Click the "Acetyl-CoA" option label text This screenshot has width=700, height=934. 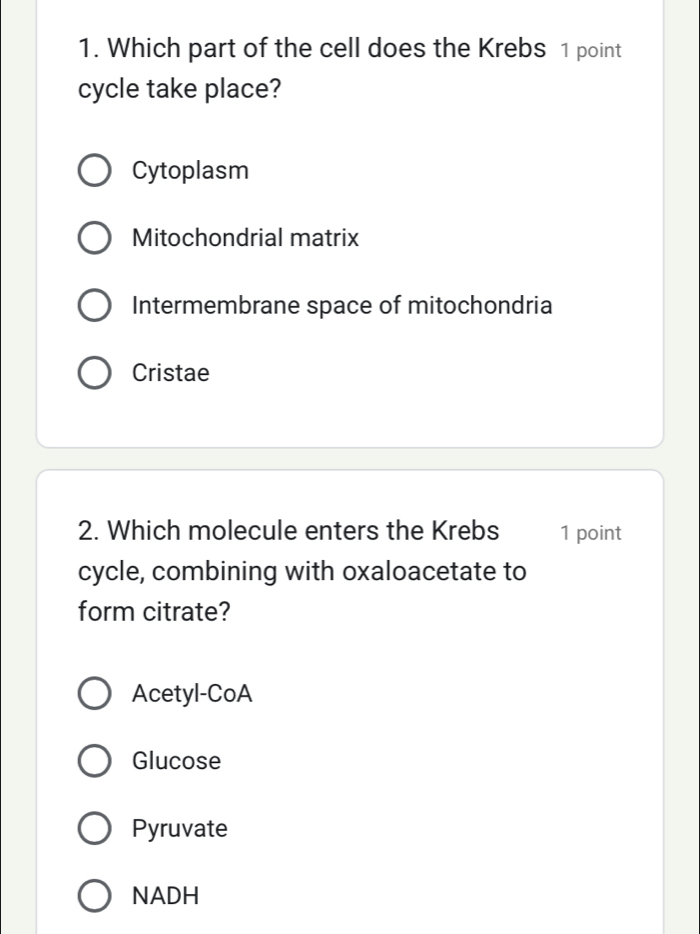coord(192,694)
